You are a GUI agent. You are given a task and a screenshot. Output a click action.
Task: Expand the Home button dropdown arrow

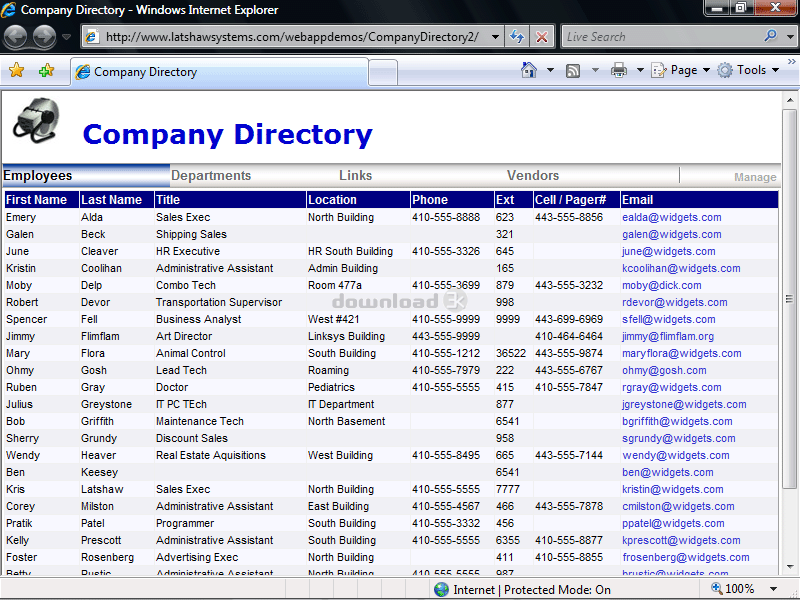coord(551,70)
